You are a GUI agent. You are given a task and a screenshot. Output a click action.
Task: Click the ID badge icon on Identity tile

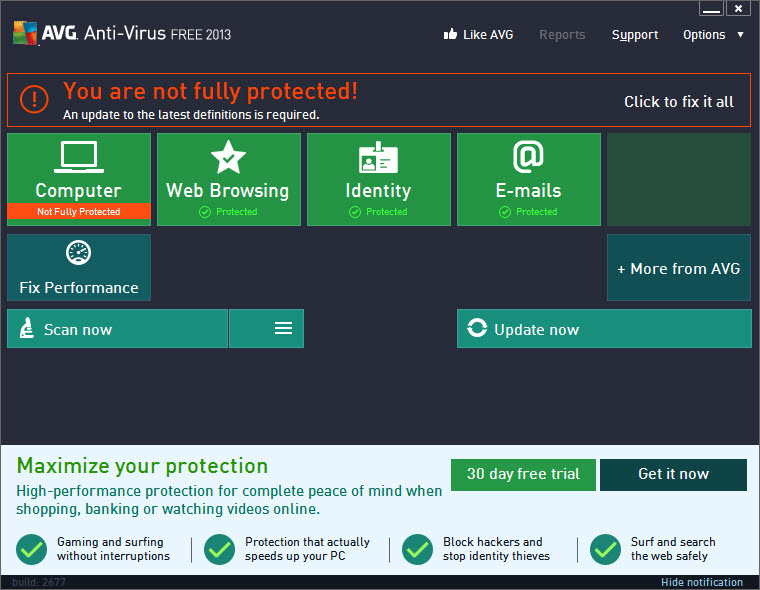coord(378,158)
